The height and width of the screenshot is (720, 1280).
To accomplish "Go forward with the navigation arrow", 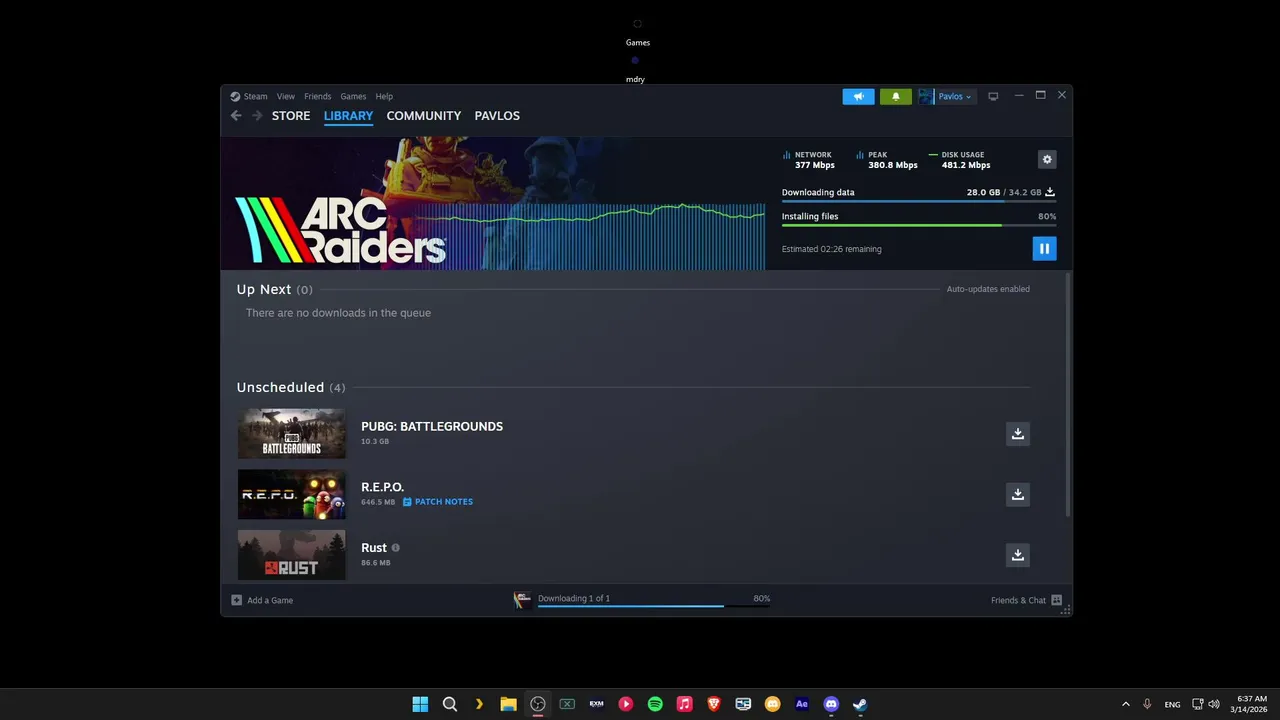I will pos(257,116).
